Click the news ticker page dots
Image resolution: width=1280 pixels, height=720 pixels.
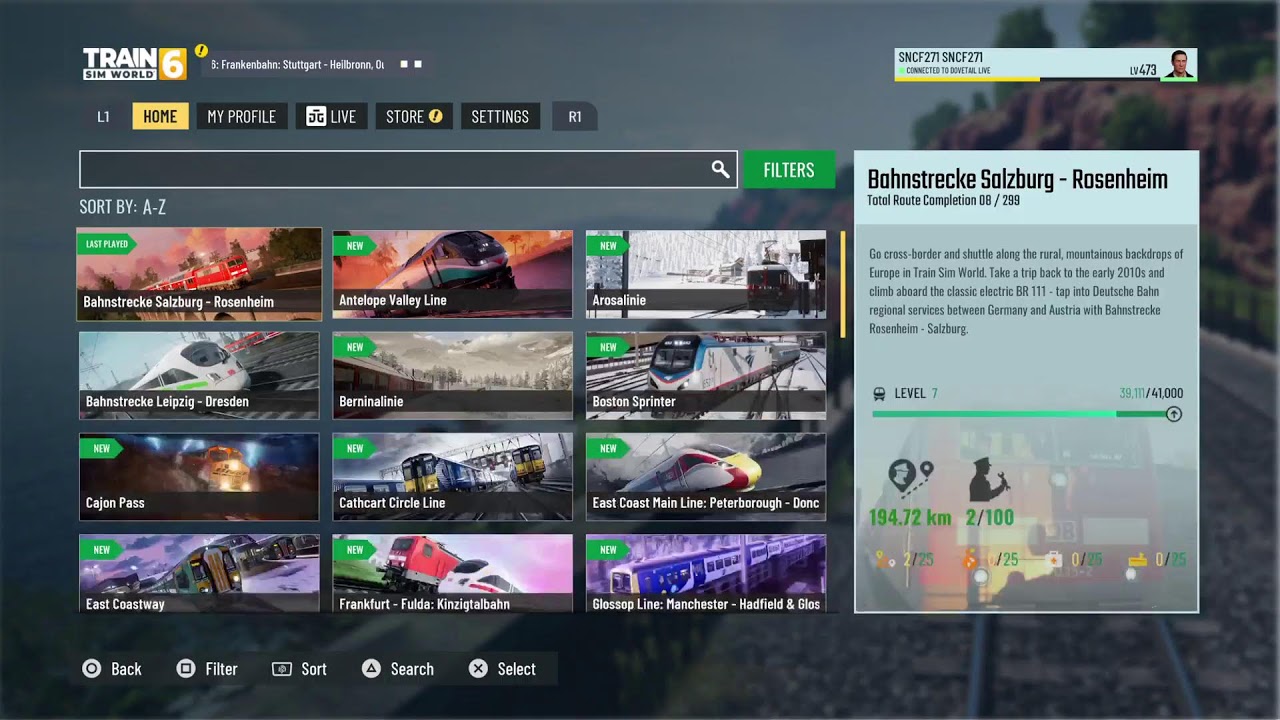tap(411, 64)
